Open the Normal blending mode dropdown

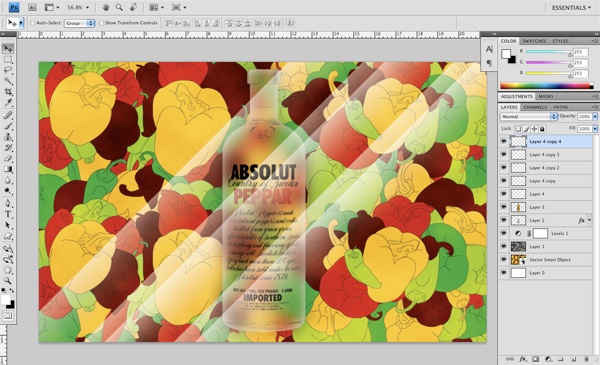pyautogui.click(x=528, y=116)
